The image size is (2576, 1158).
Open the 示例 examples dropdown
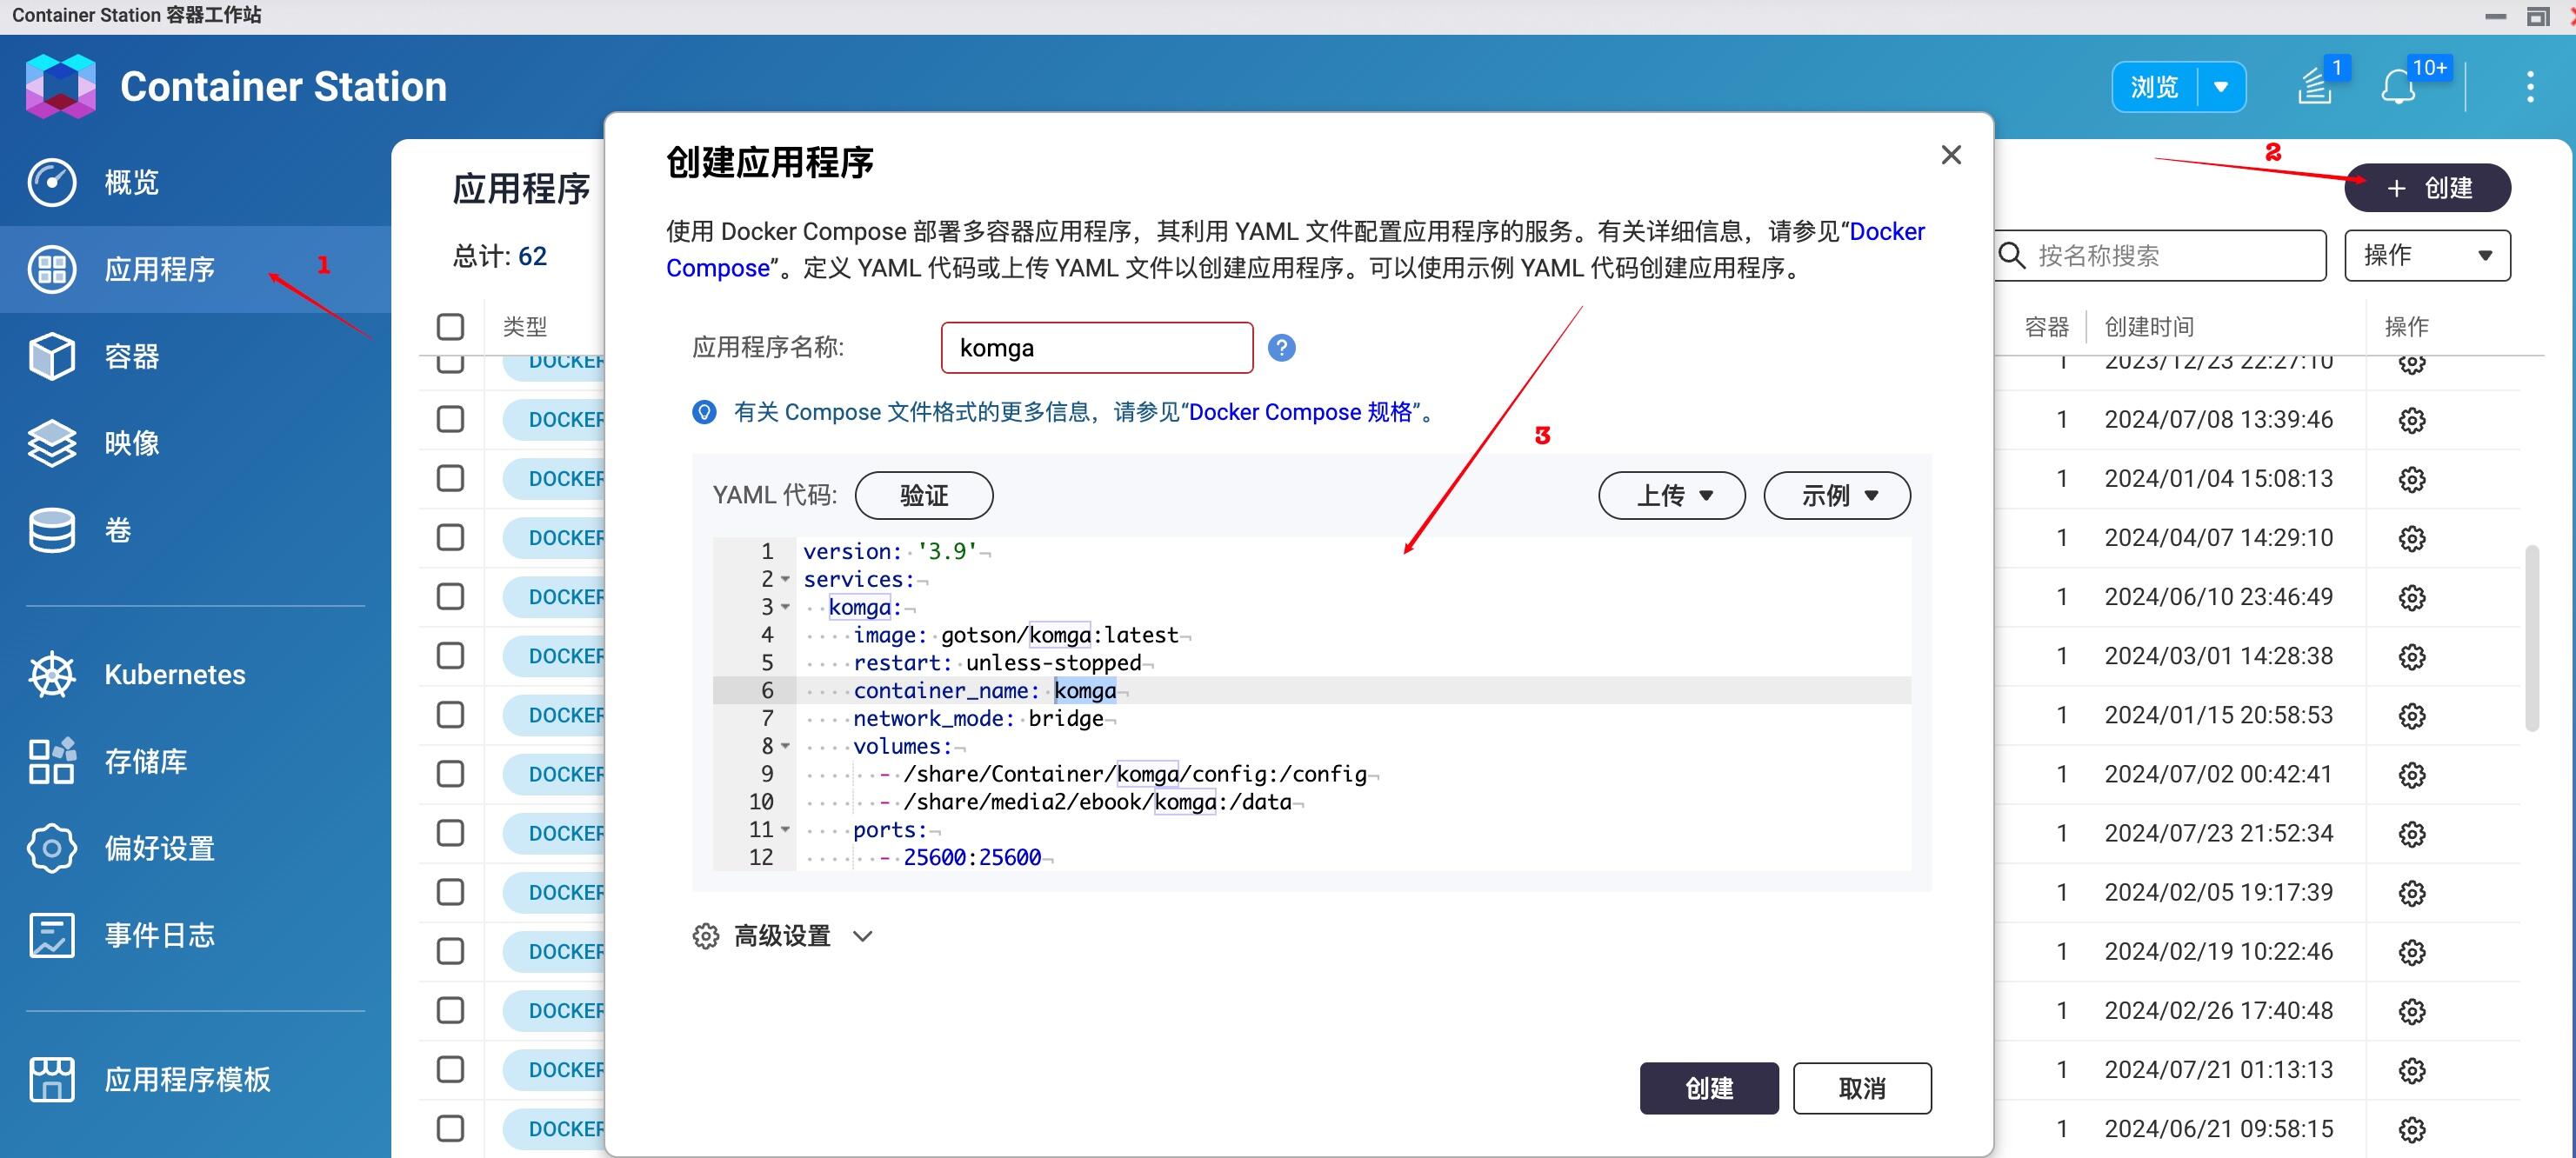pos(1837,496)
